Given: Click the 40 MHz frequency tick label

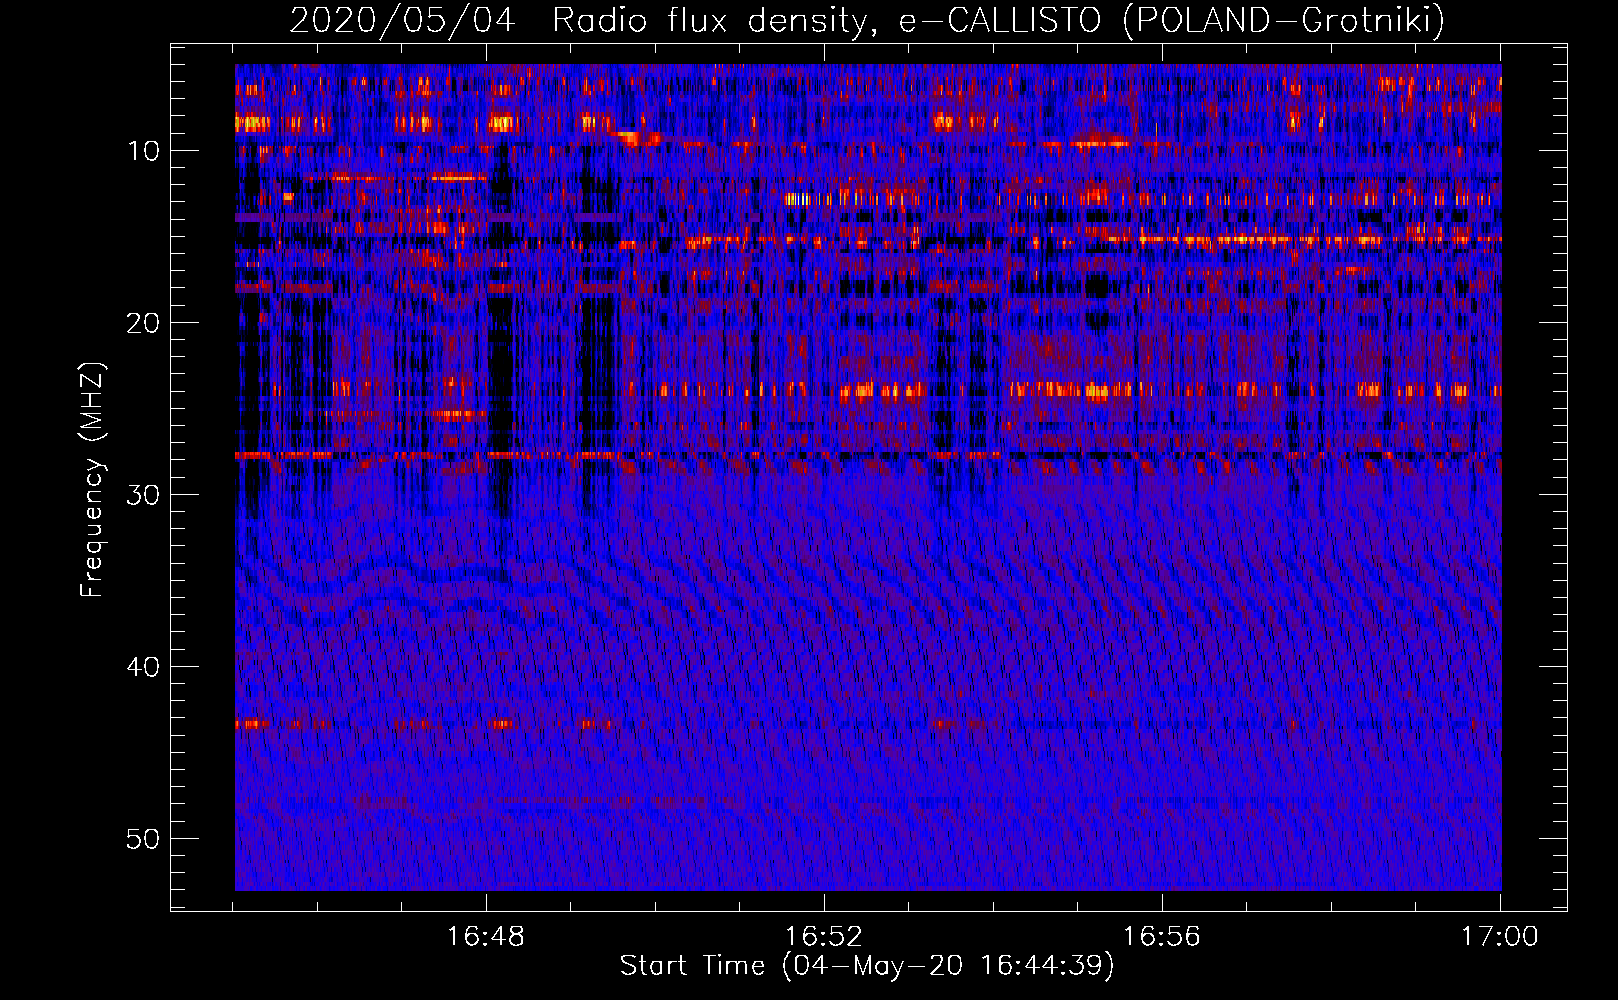Looking at the screenshot, I should (x=143, y=667).
